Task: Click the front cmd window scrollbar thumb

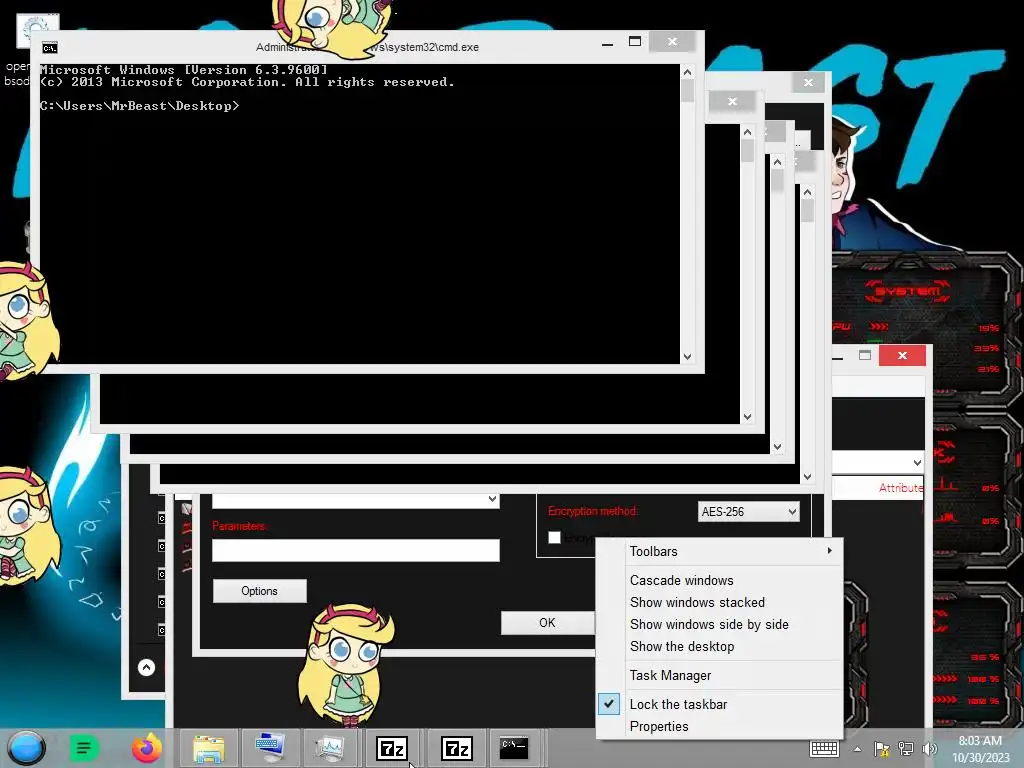Action: [x=687, y=90]
